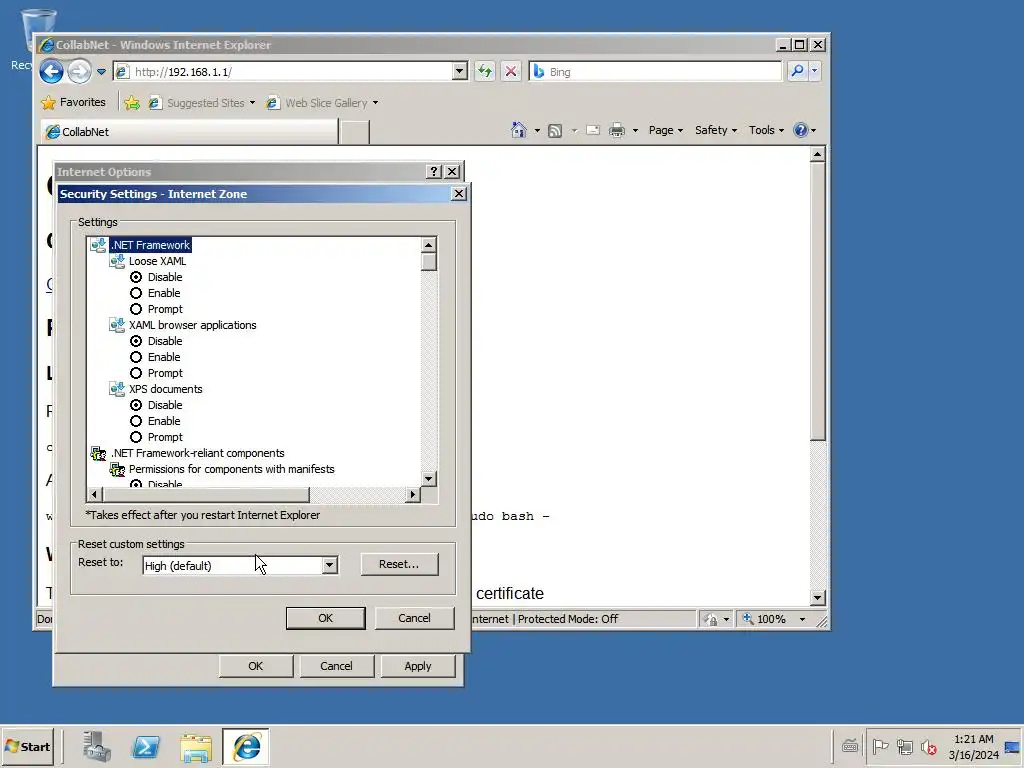Open Windows Explorer folder in taskbar

pyautogui.click(x=196, y=747)
